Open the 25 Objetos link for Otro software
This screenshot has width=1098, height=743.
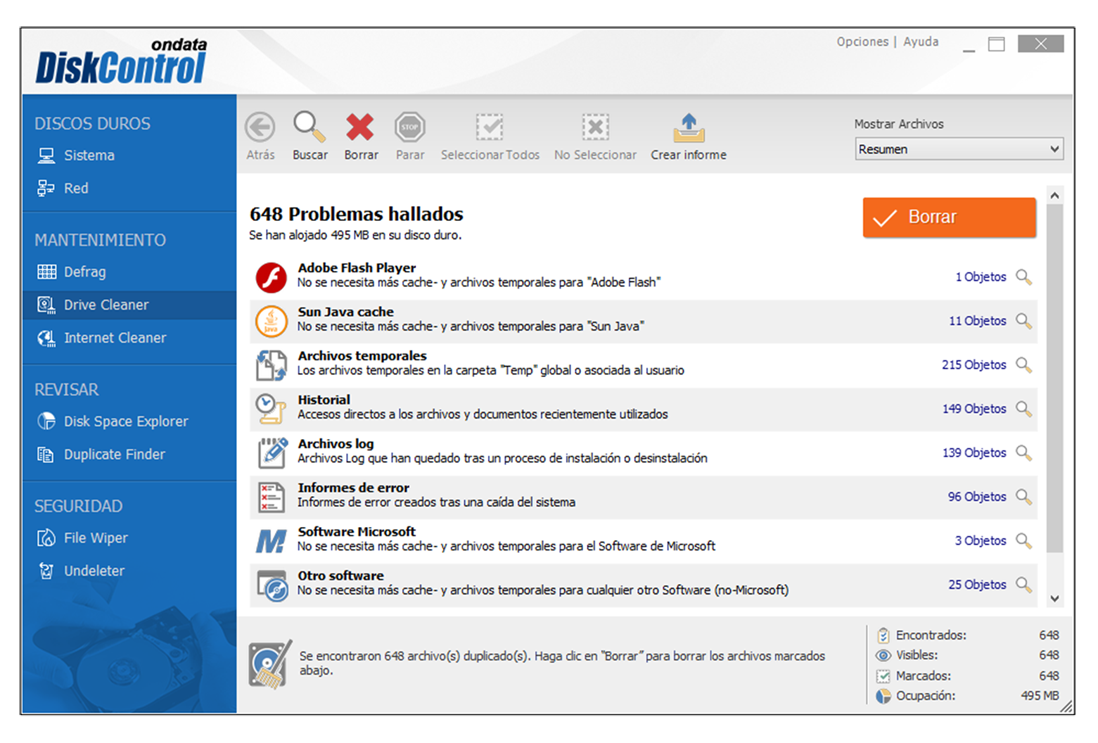[x=977, y=584]
